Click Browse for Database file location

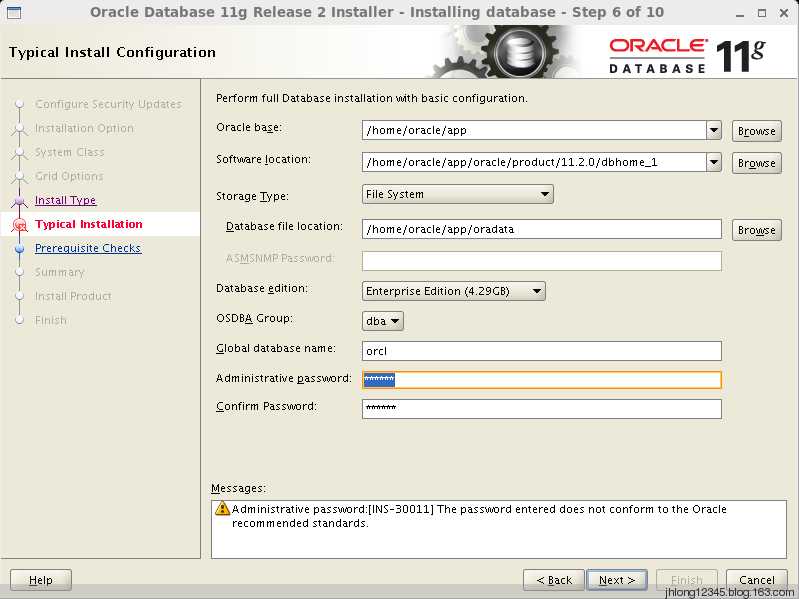(757, 230)
